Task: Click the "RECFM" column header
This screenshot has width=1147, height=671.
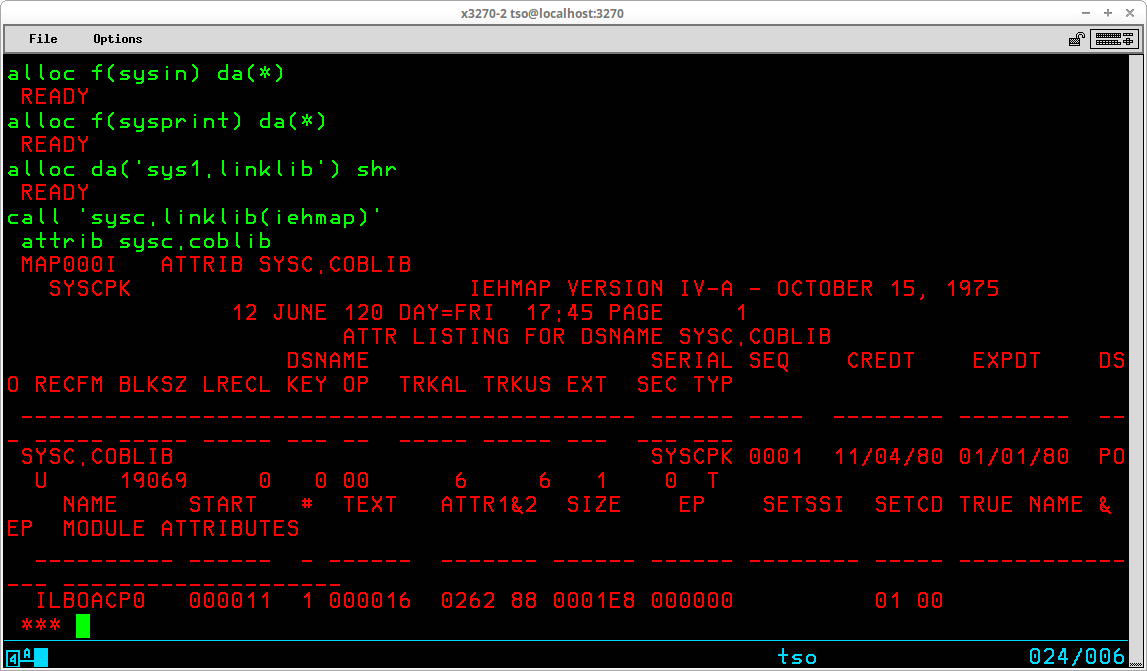Action: click(x=69, y=385)
